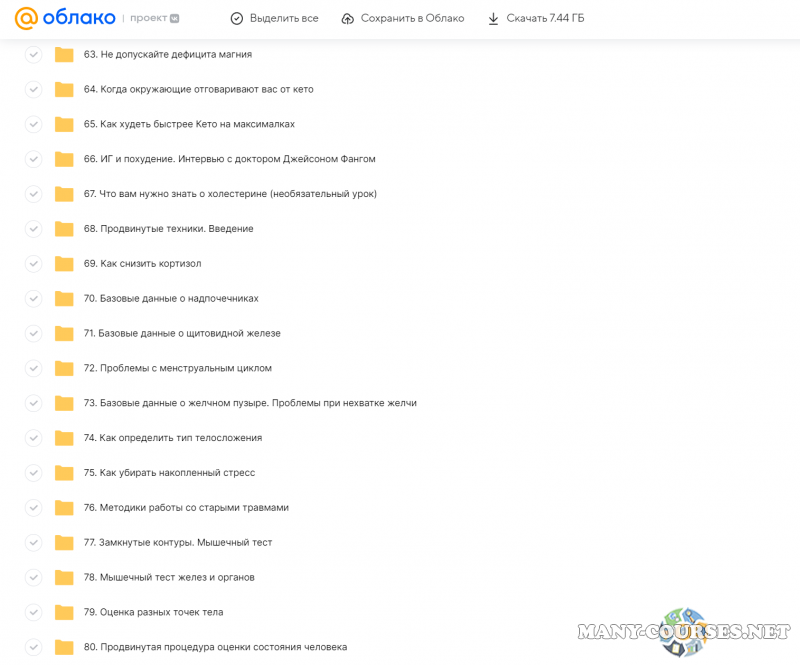The image size is (800, 665).
Task: Select checkbox beside 68. Продвинутые техники. Введение
Action: pos(33,229)
